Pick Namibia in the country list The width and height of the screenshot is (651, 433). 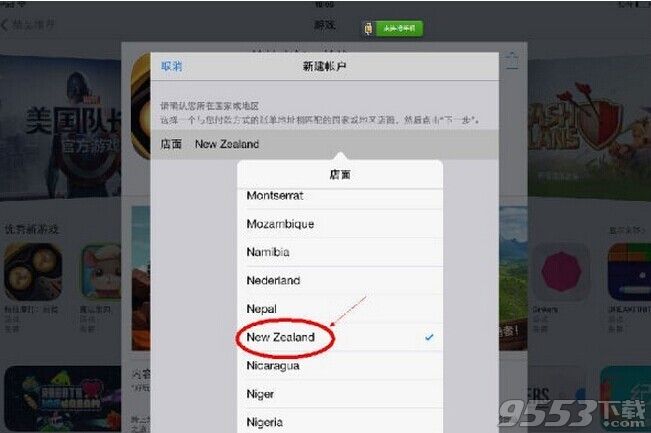tap(340, 252)
